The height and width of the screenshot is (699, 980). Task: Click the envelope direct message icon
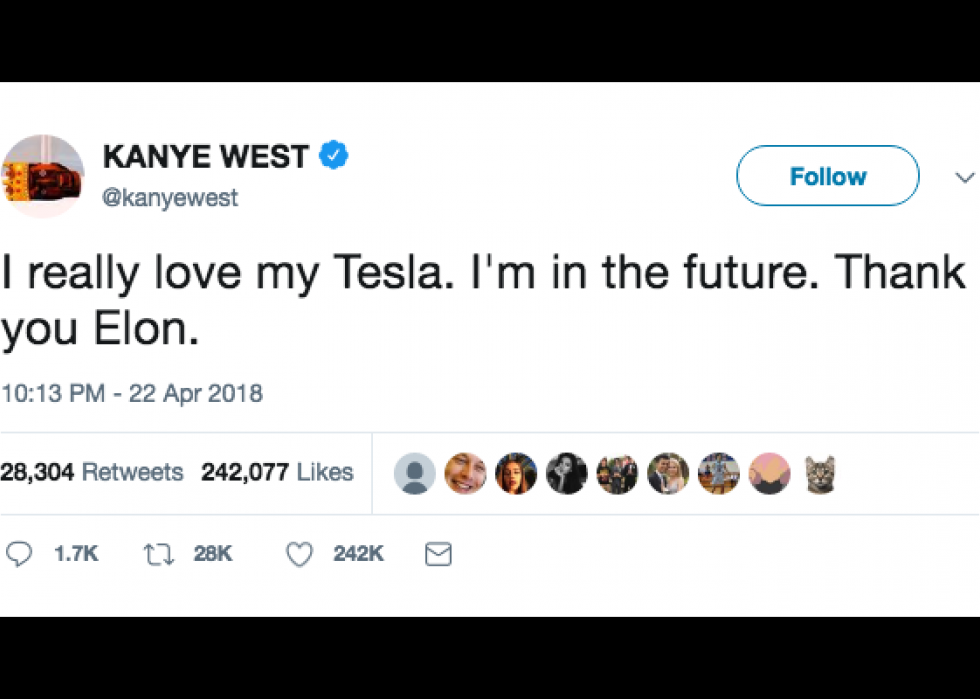pos(438,554)
